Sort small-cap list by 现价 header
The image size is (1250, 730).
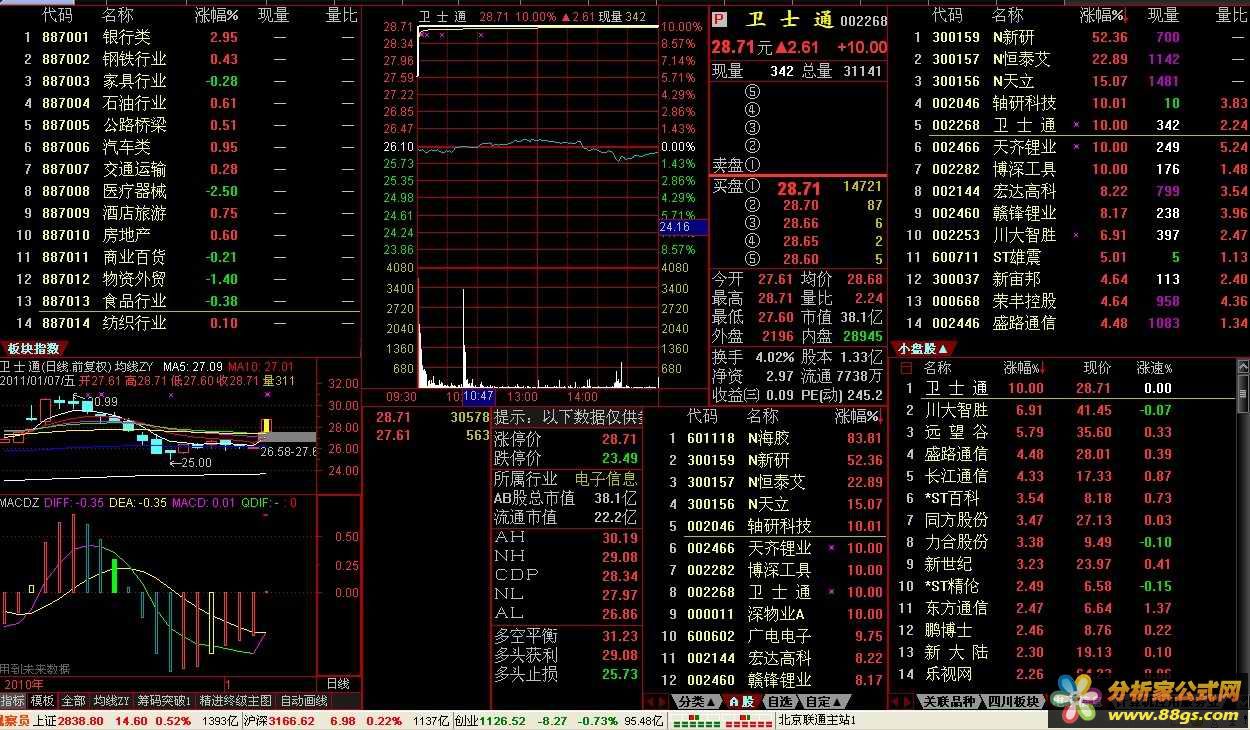[x=1097, y=368]
